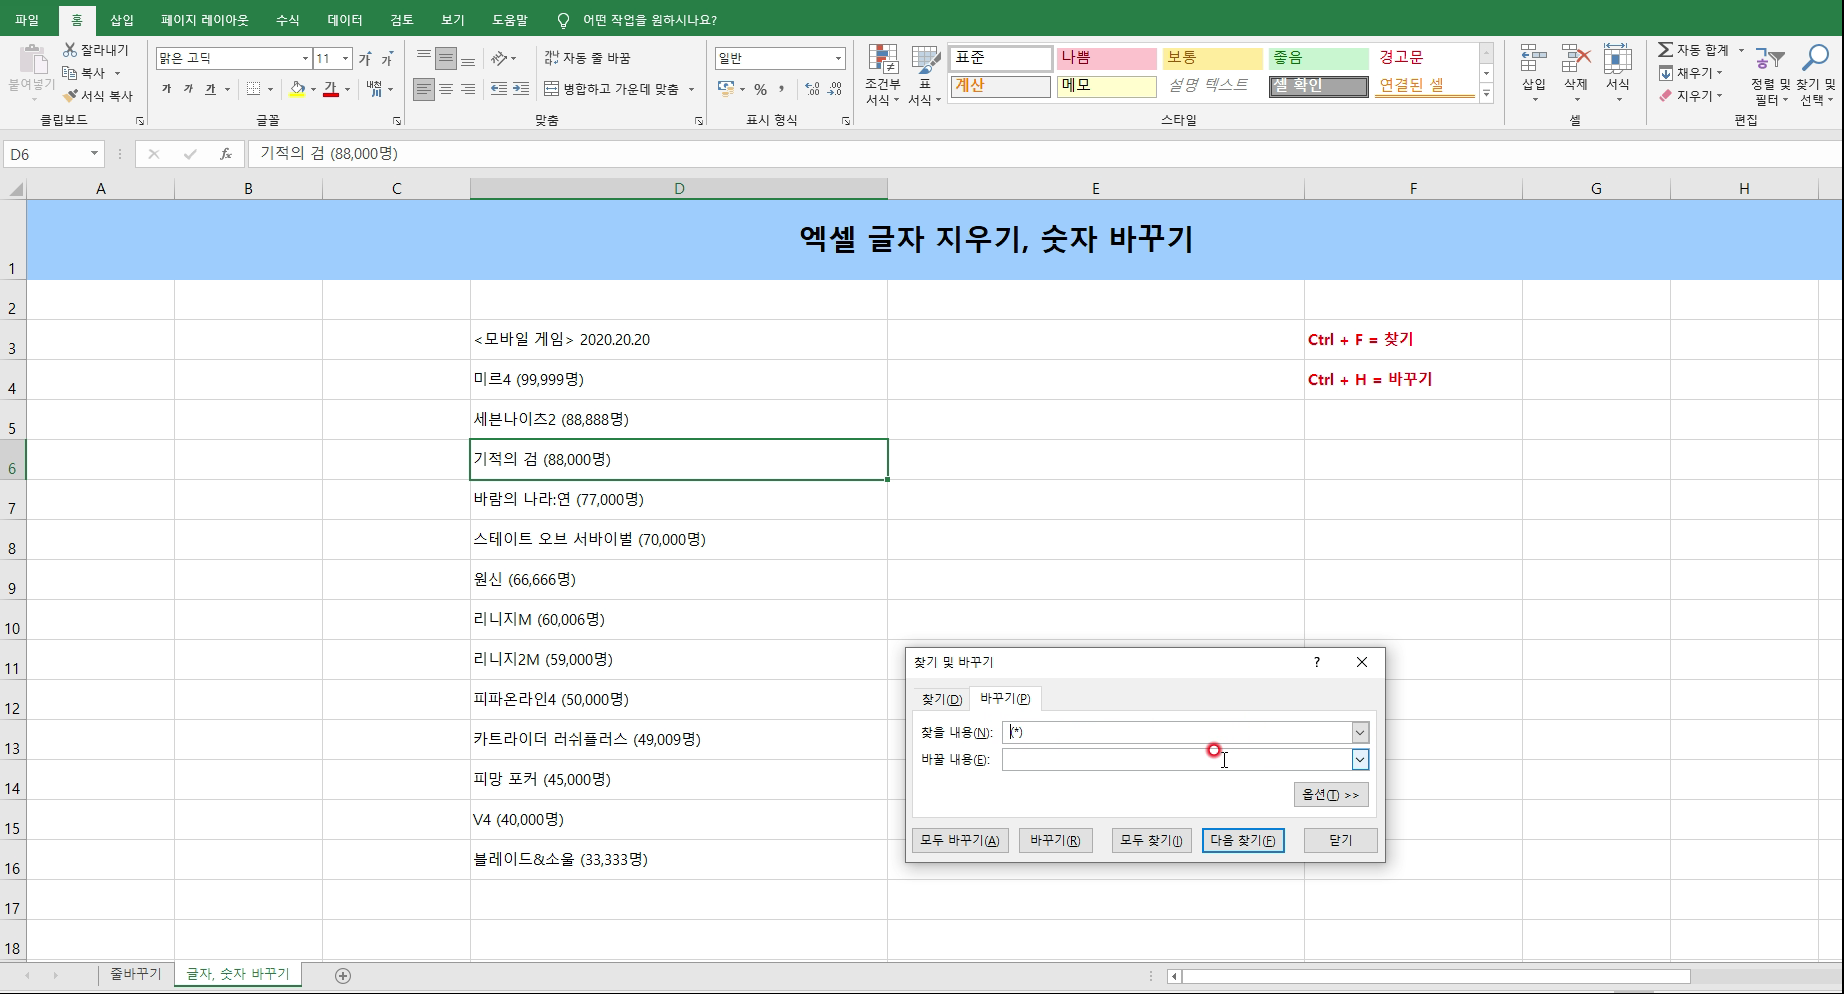The image size is (1844, 994).
Task: Switch to the Find (찾기) tab in dialog
Action: [942, 699]
